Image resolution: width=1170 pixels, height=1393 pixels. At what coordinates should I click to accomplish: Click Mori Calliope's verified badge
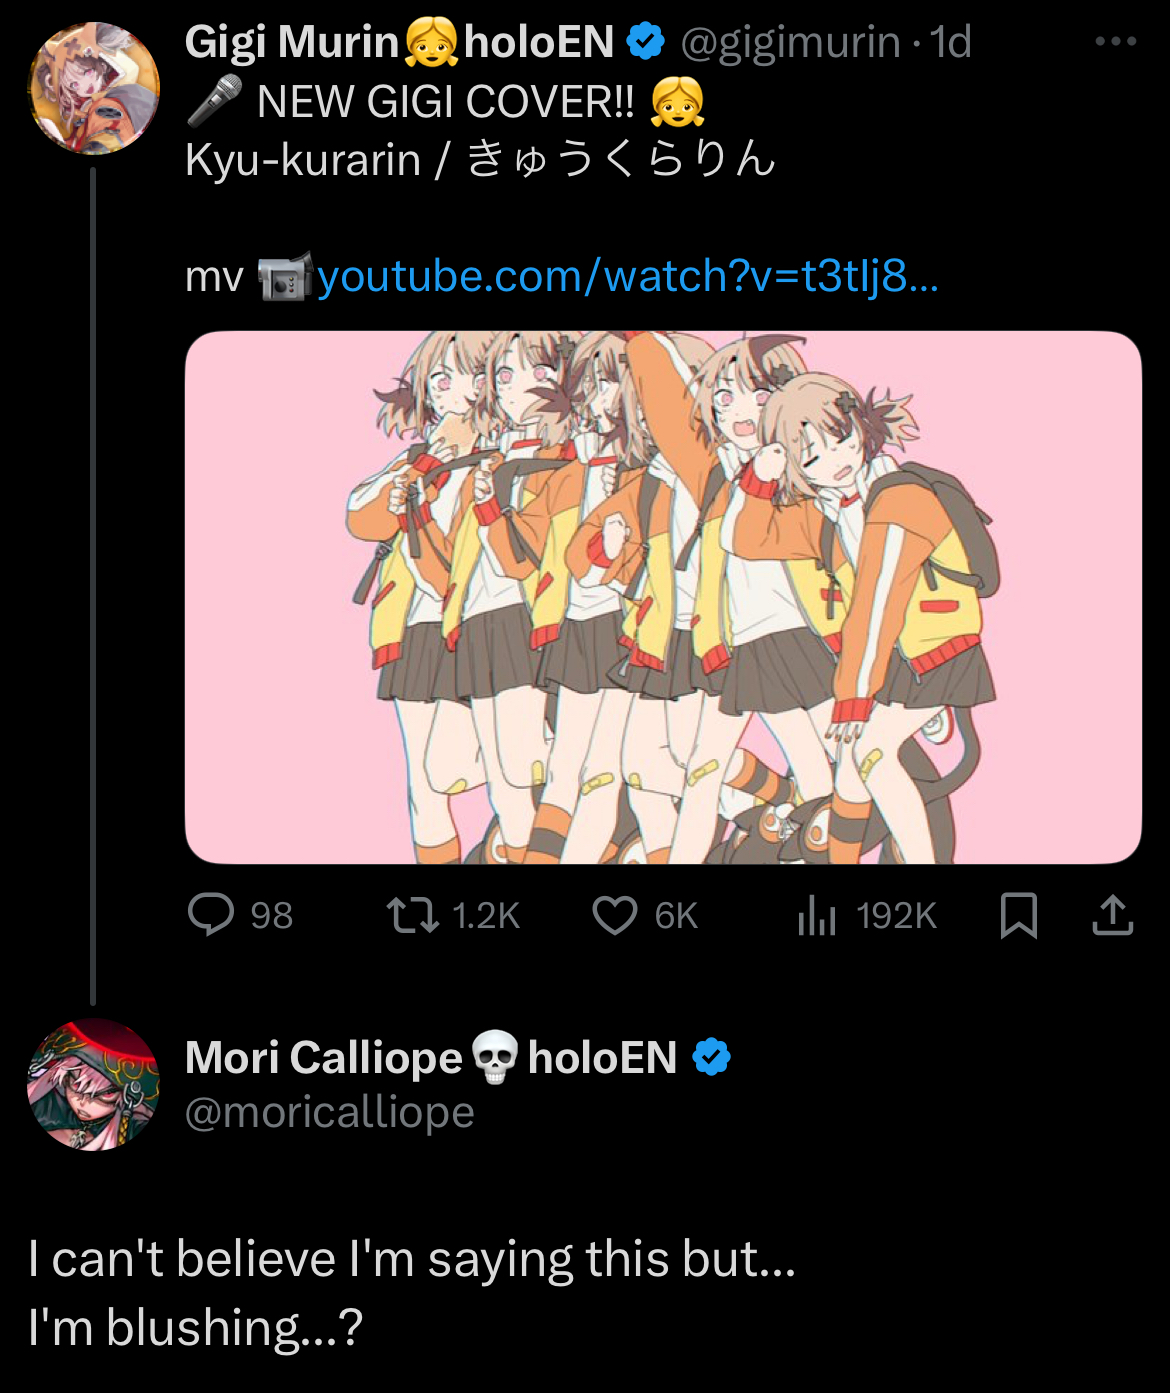pyautogui.click(x=711, y=1057)
